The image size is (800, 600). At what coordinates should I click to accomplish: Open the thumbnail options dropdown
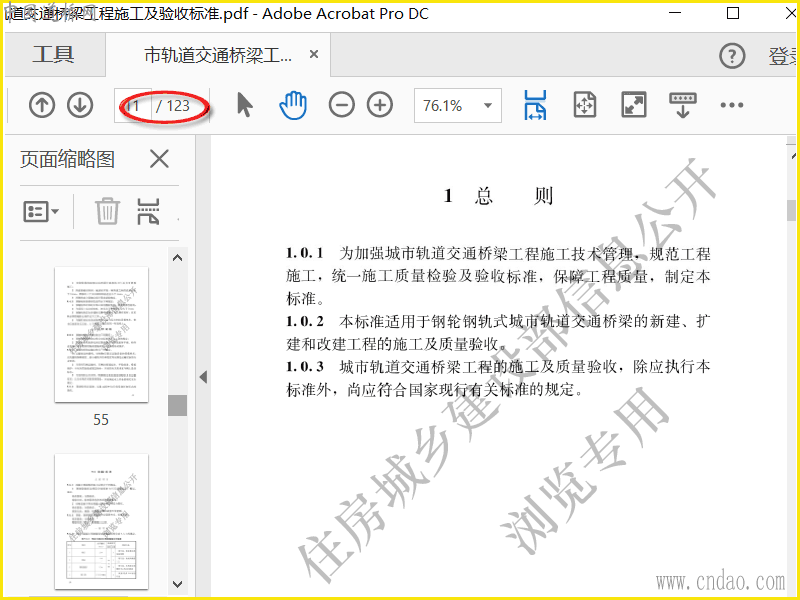click(x=41, y=211)
